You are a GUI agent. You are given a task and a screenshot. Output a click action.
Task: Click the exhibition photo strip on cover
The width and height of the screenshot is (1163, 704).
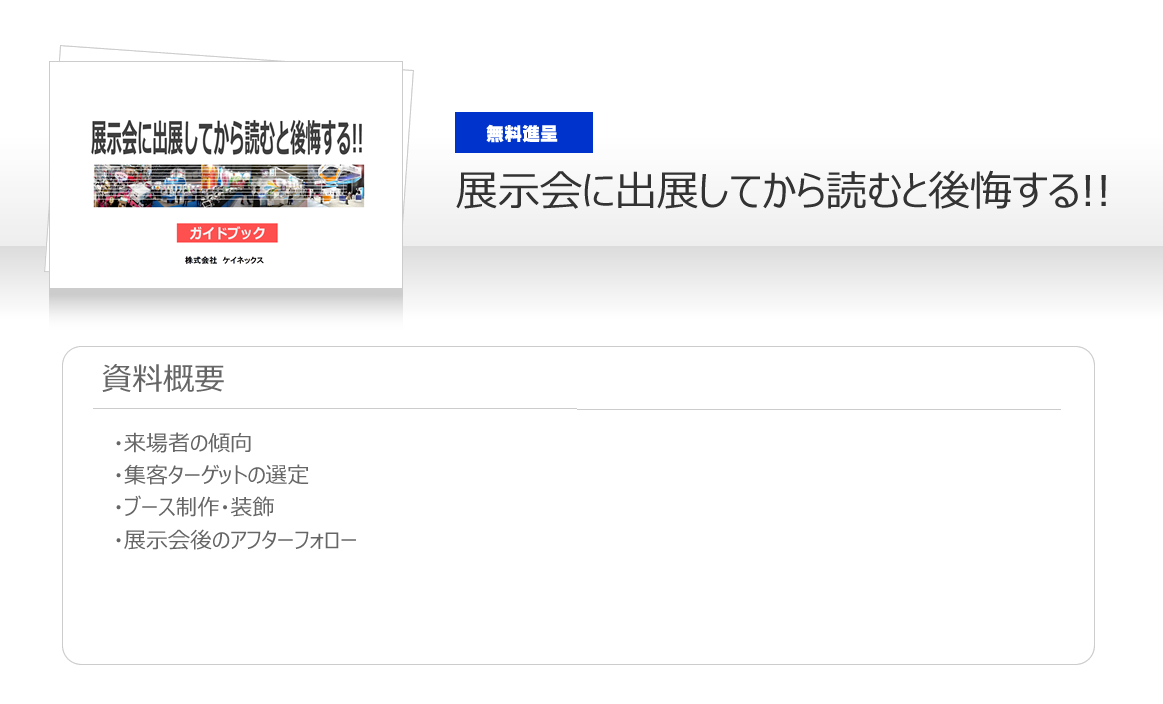pyautogui.click(x=228, y=185)
